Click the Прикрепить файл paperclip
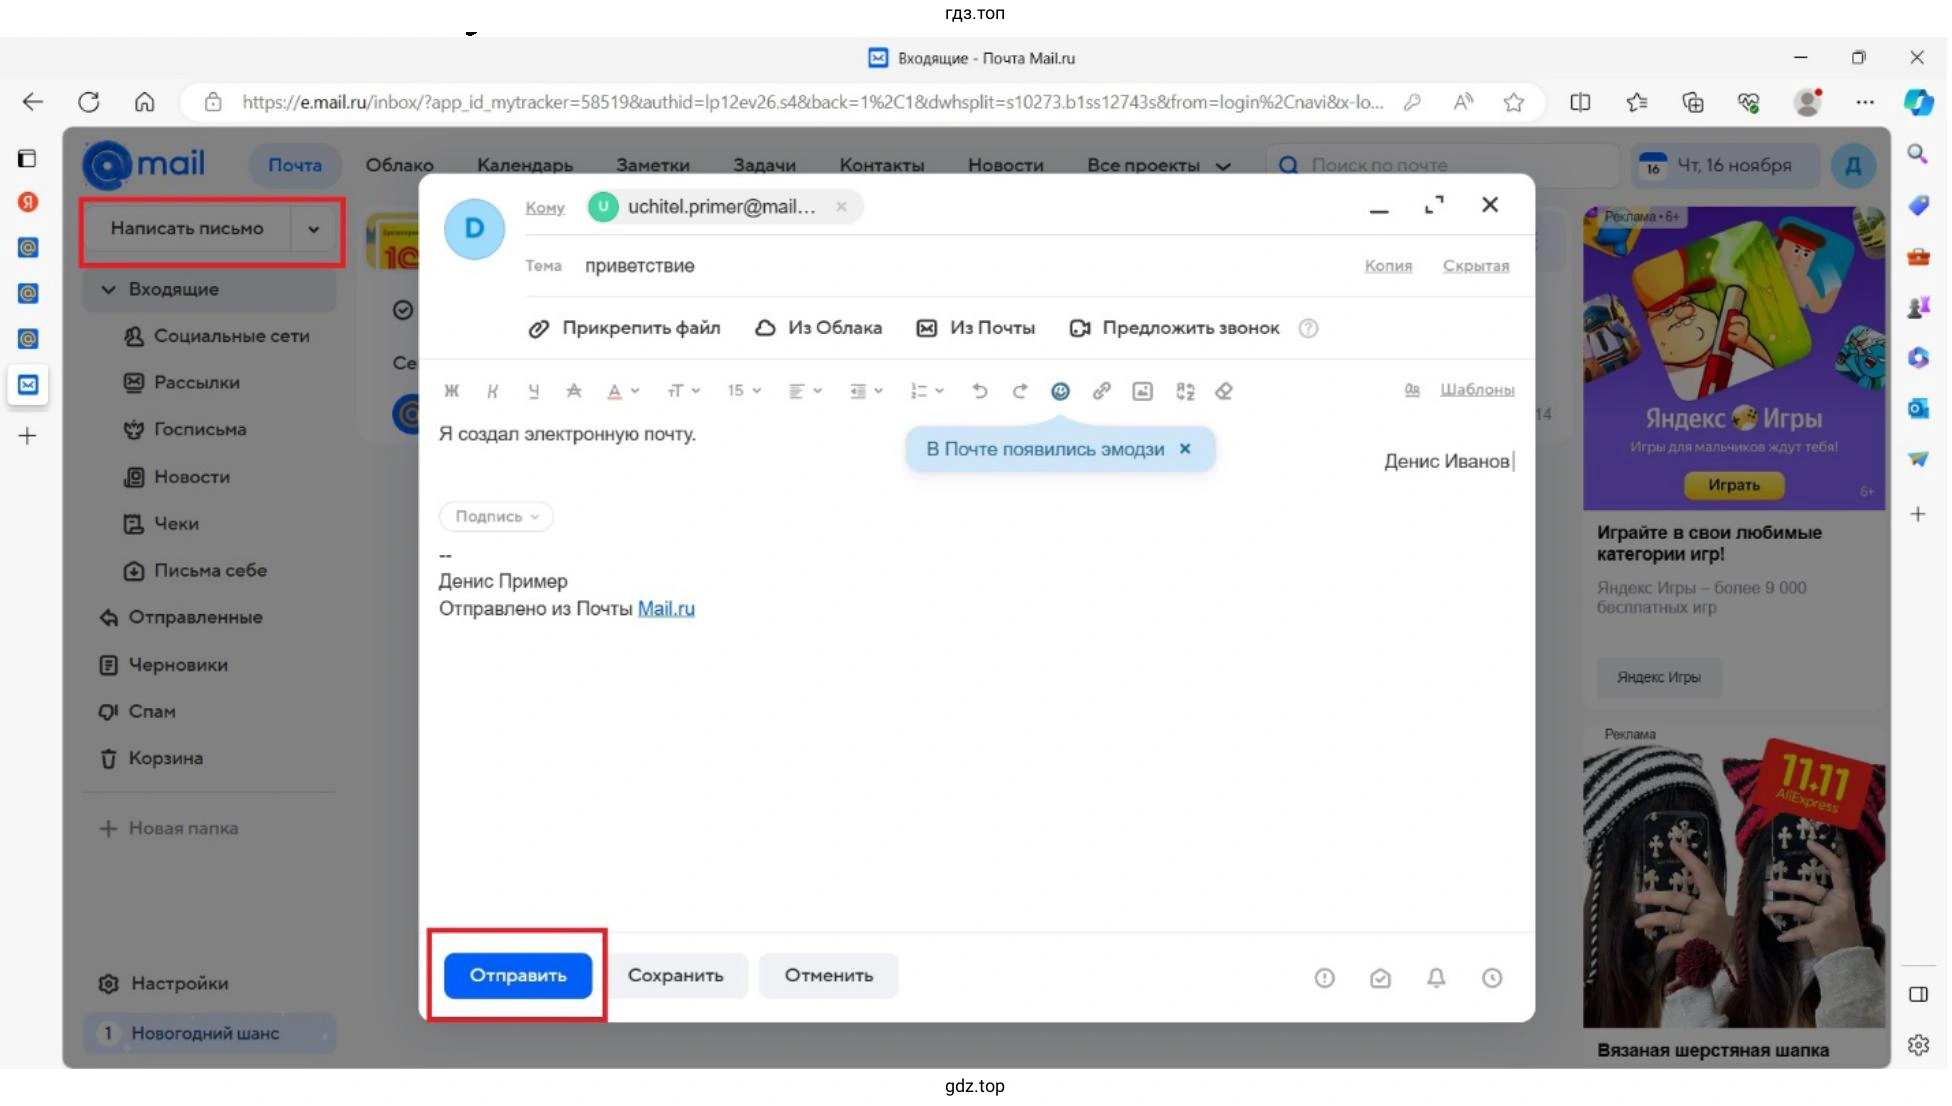 [540, 328]
